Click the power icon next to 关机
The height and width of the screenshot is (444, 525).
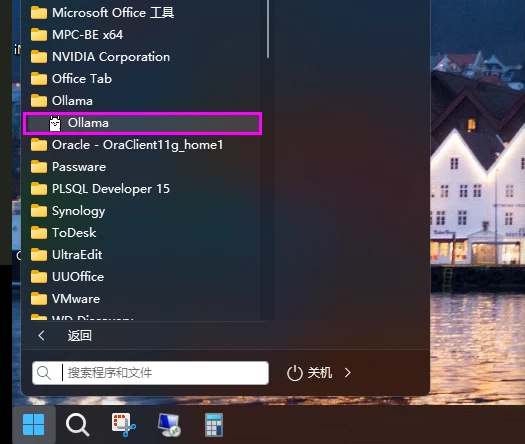[x=295, y=373]
